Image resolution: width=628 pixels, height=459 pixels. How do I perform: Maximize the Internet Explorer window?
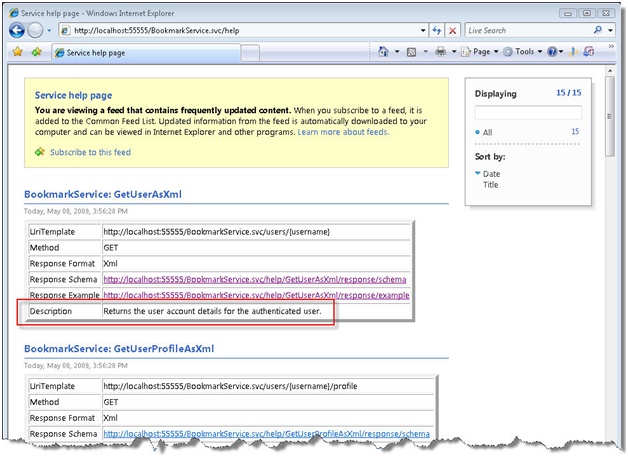click(587, 13)
